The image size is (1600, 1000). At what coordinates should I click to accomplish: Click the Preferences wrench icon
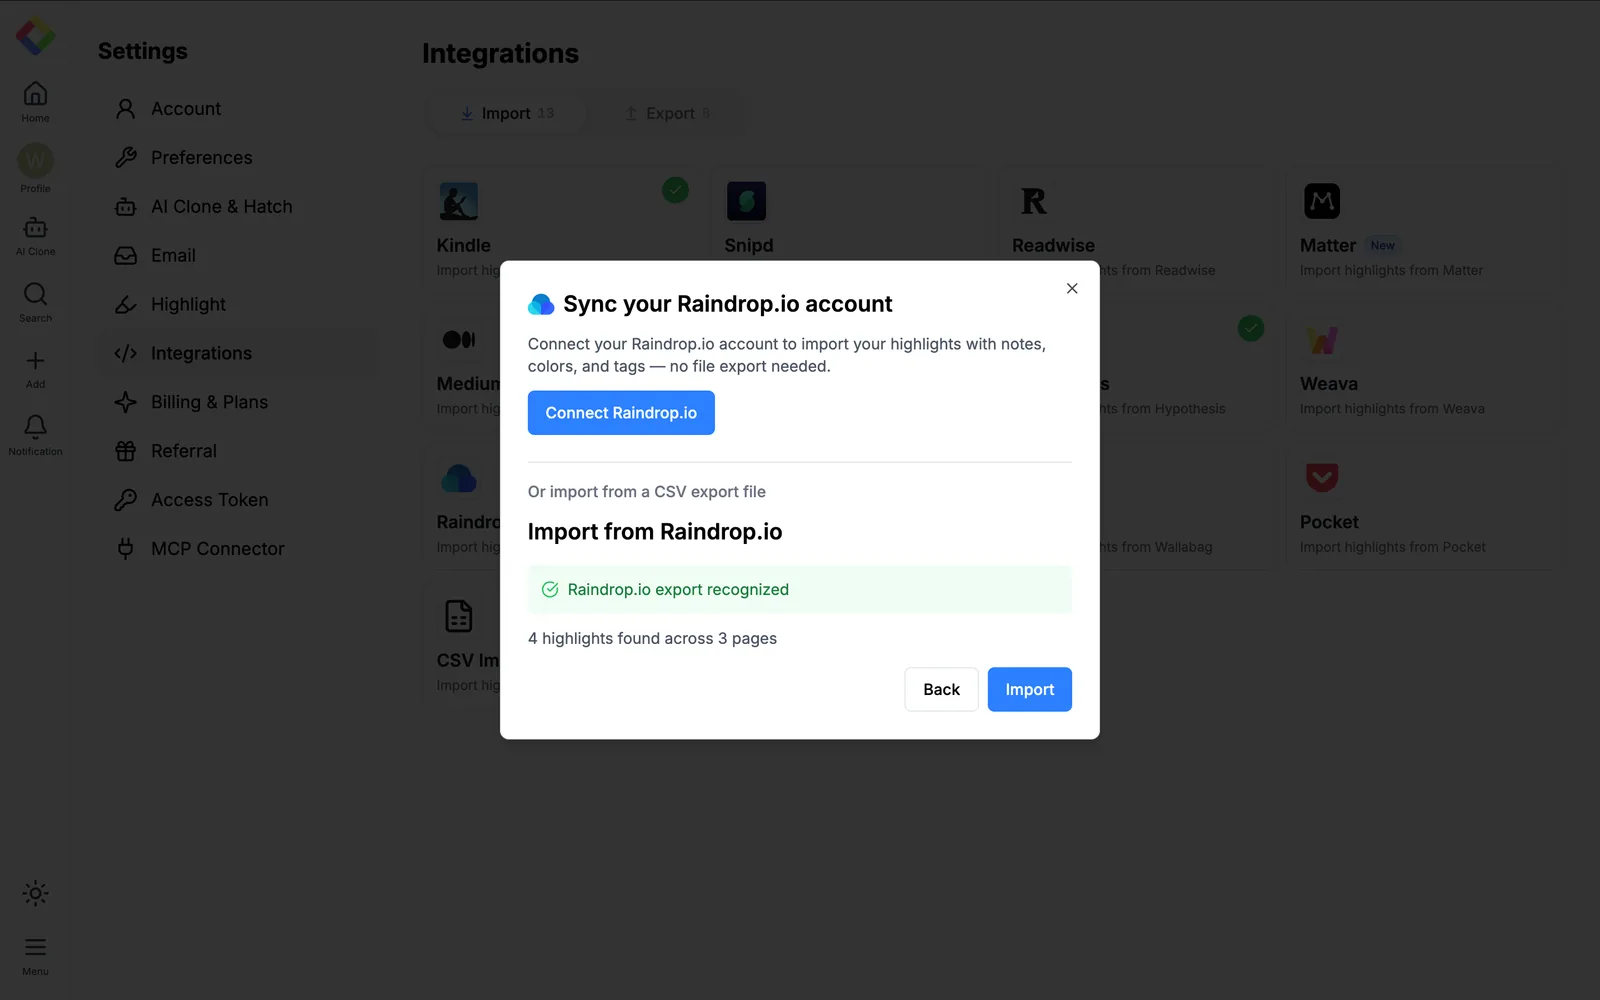click(125, 158)
